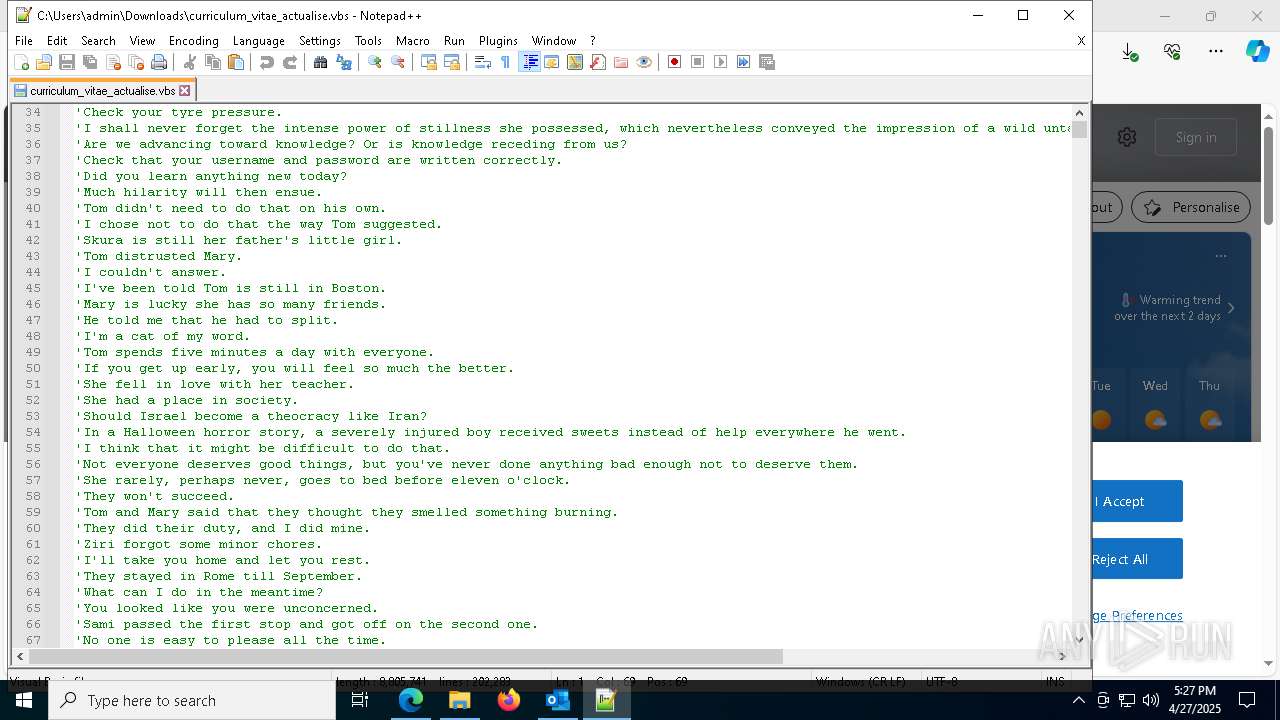Viewport: 1280px width, 720px height.
Task: Open Edge Downloads icon
Action: pyautogui.click(x=1129, y=52)
